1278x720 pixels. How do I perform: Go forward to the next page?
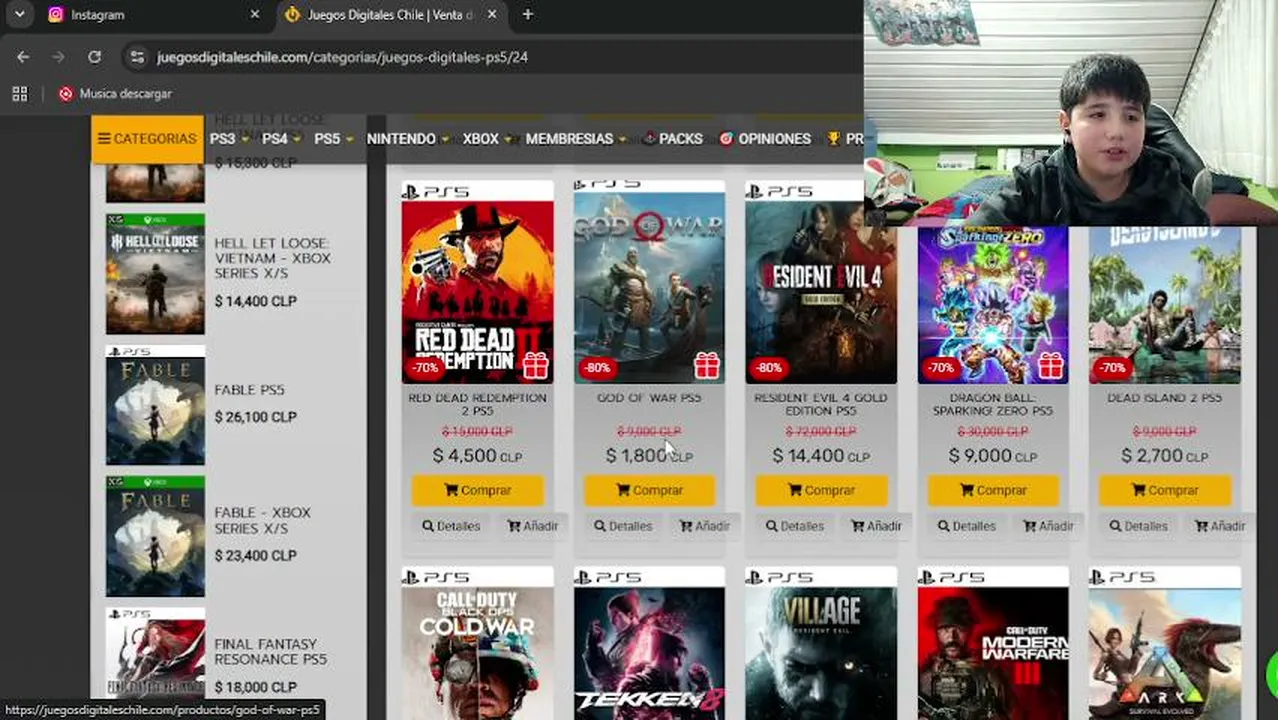[58, 57]
